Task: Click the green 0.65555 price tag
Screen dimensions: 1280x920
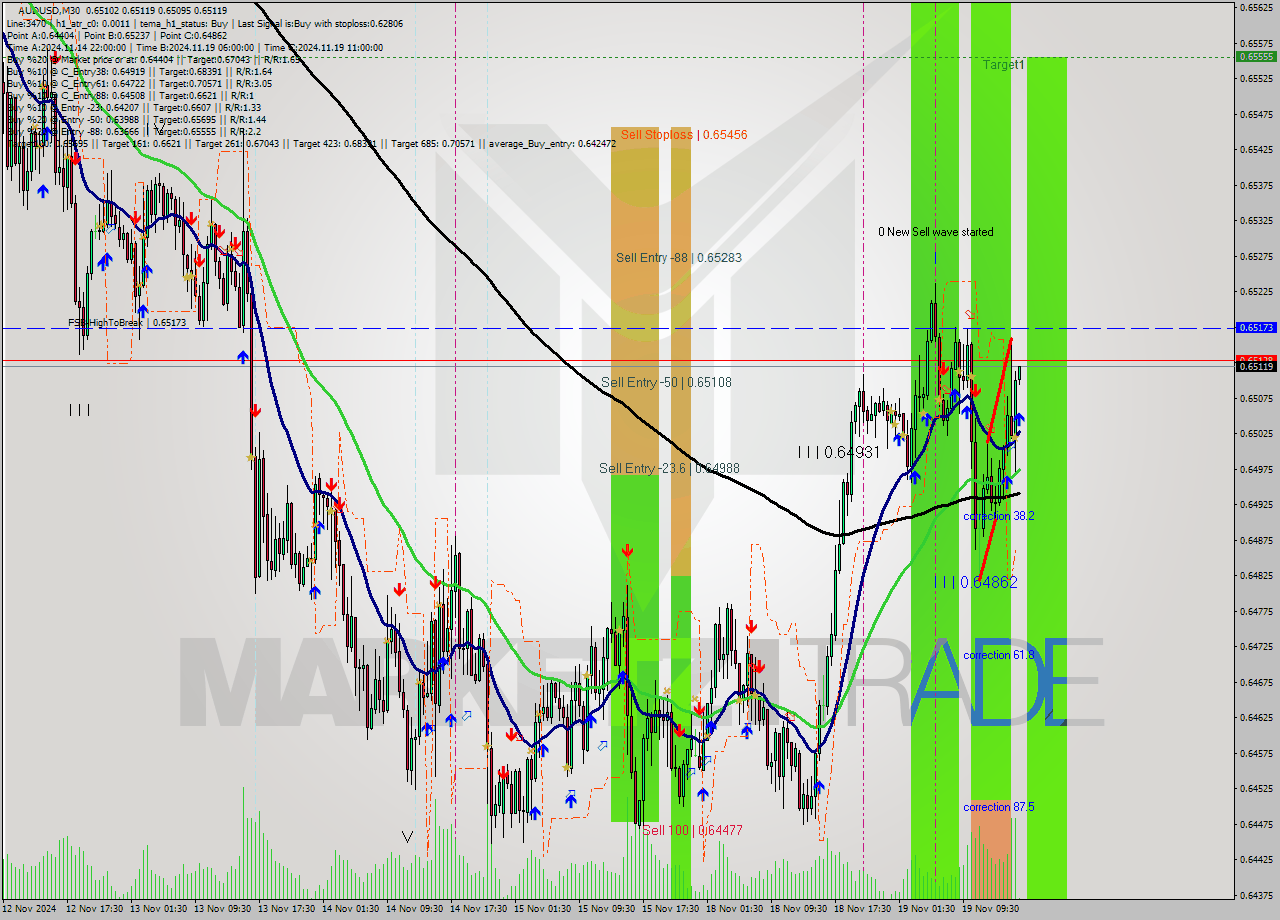Action: (x=1257, y=57)
